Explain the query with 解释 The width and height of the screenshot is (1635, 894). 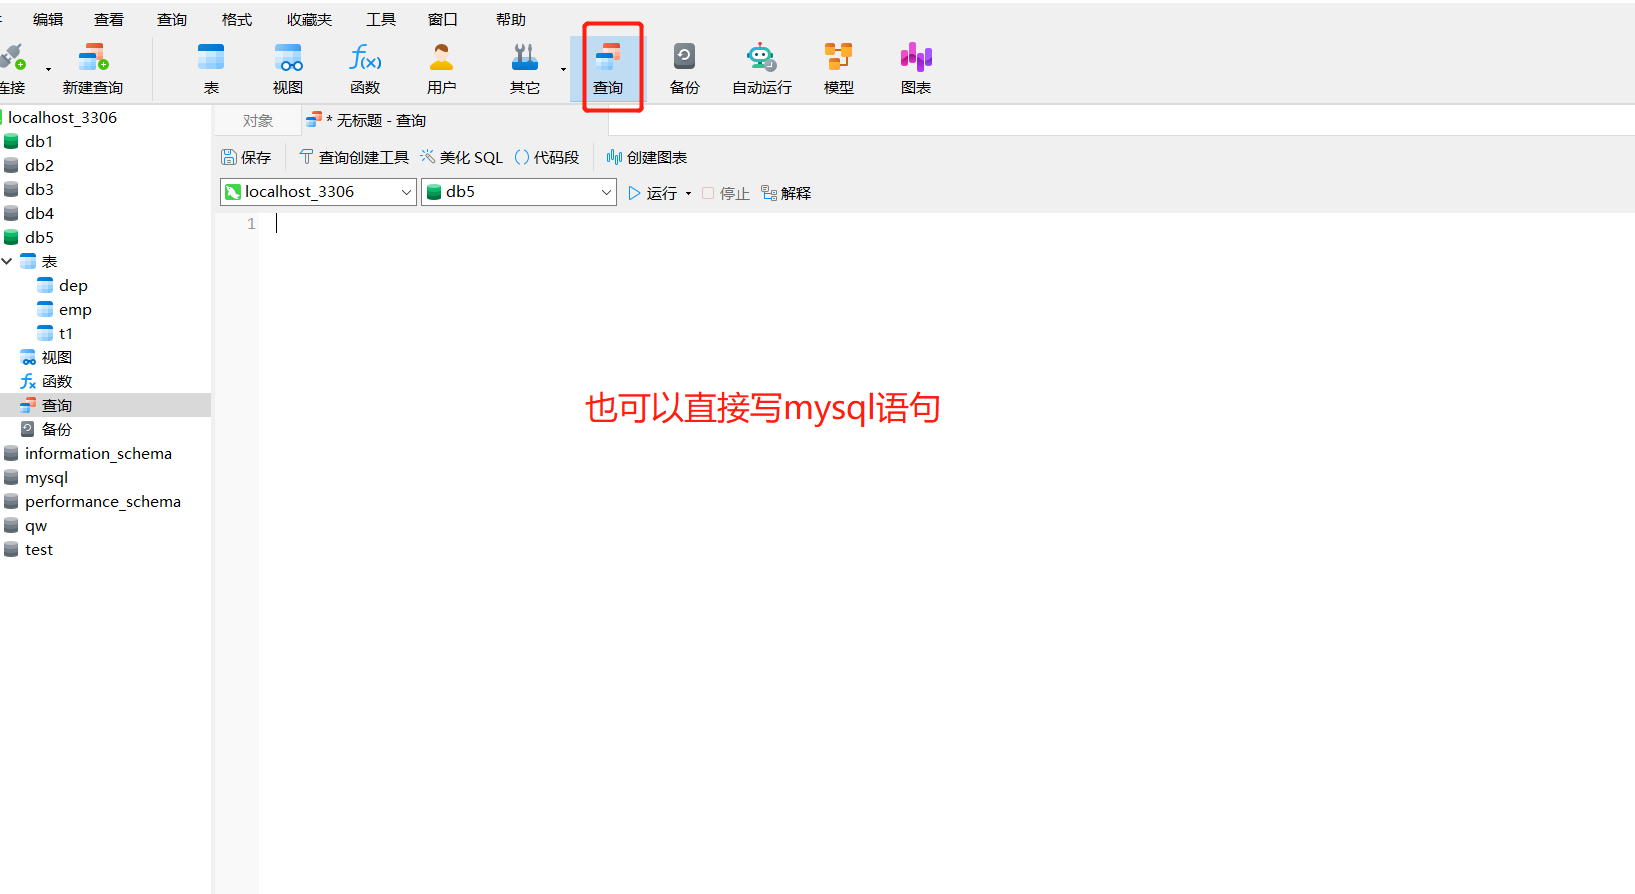point(786,193)
